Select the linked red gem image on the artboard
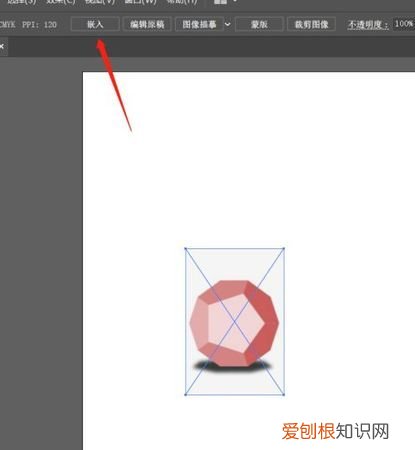 click(x=234, y=322)
